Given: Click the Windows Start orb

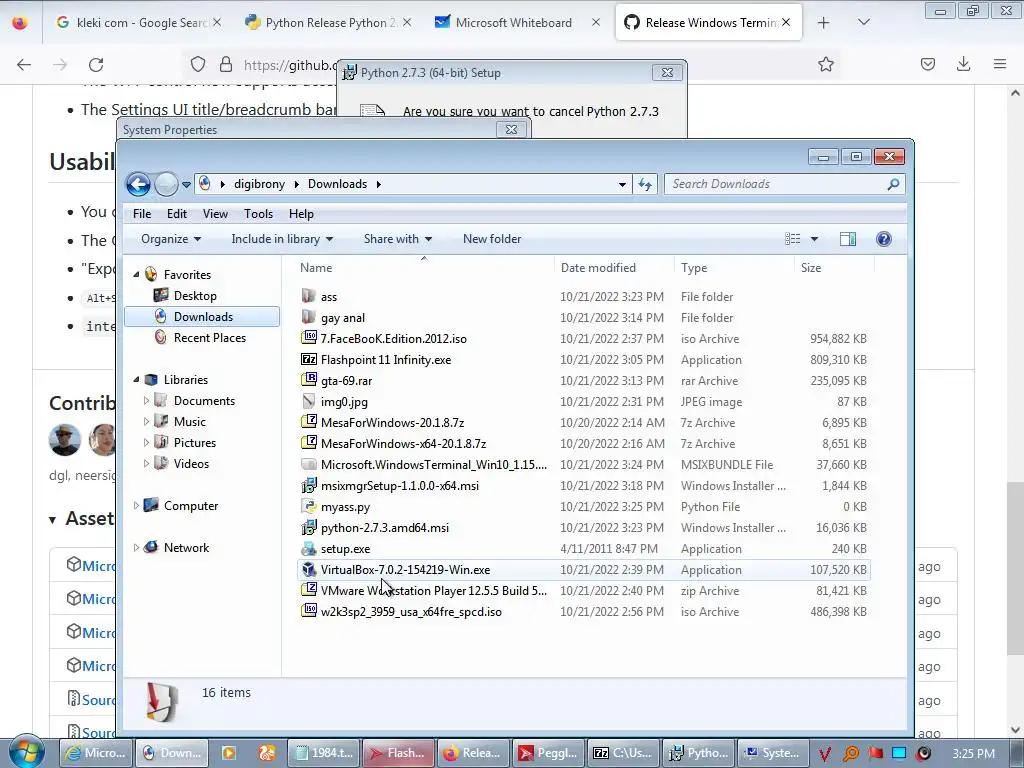Looking at the screenshot, I should click(x=27, y=753).
